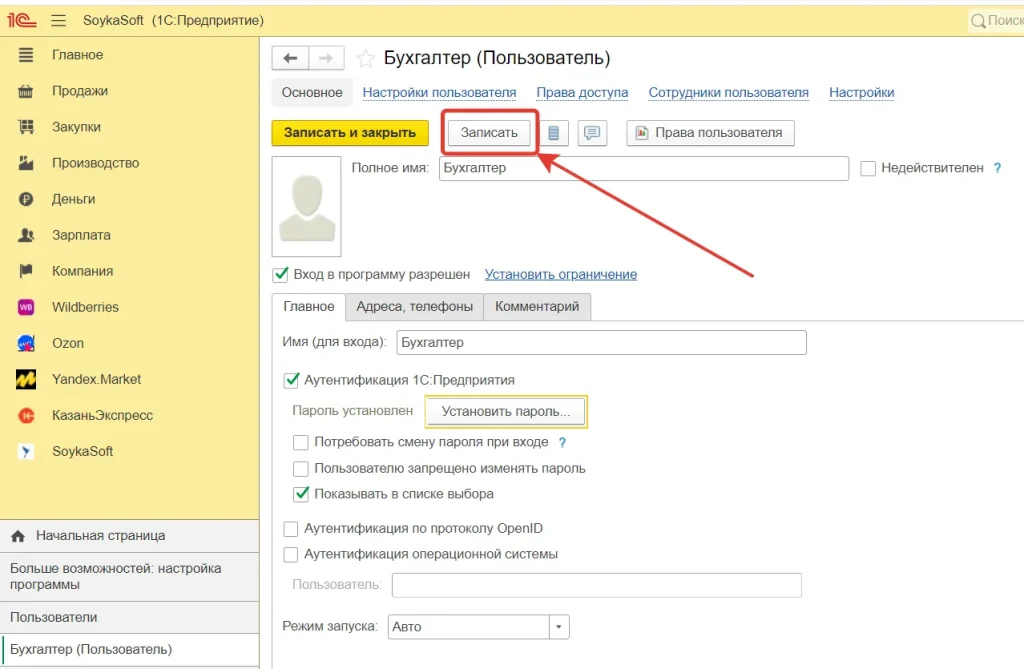1024x669 pixels.
Task: Enable Потребовать смену пароля при входе
Action: point(301,442)
